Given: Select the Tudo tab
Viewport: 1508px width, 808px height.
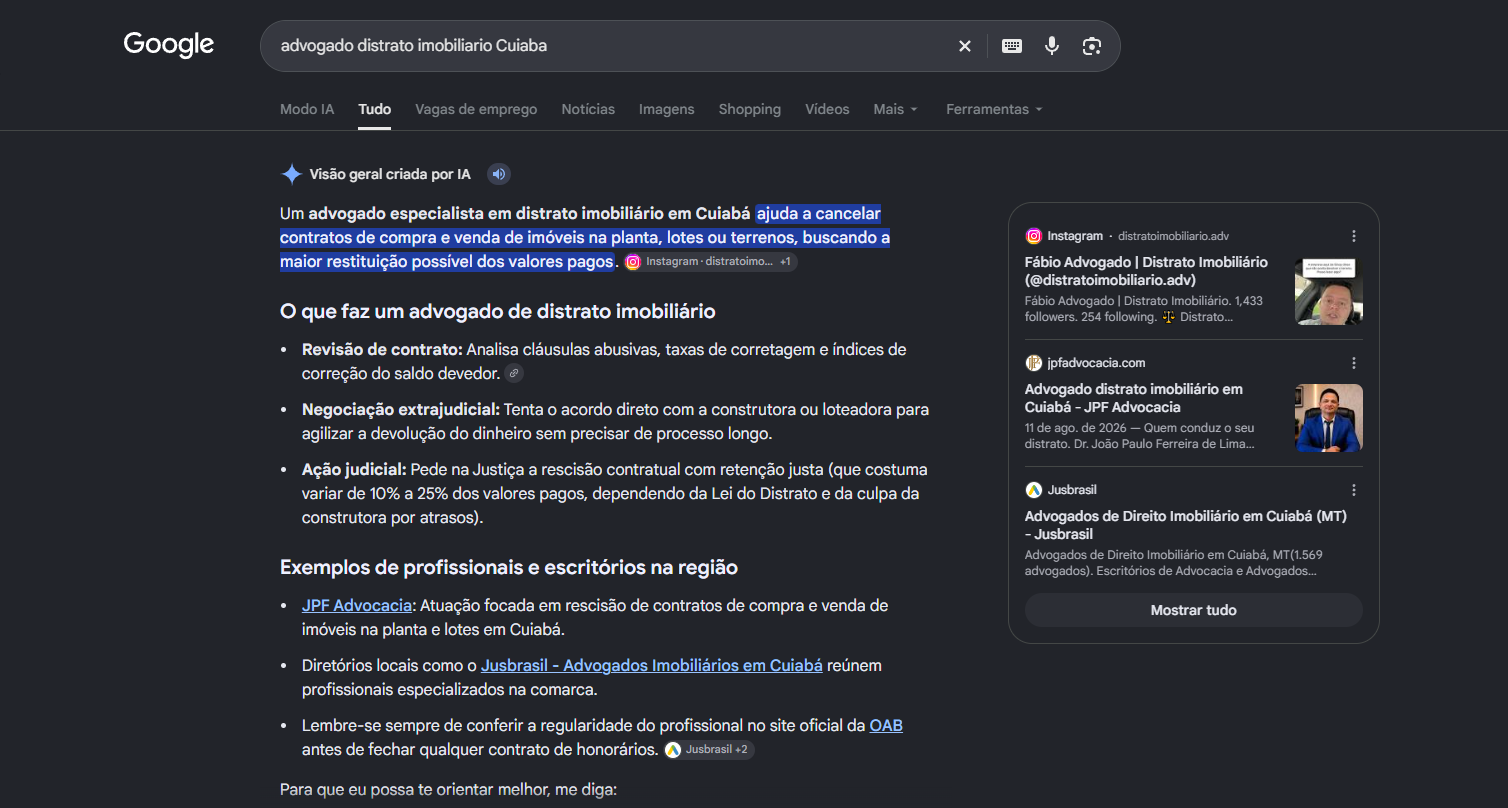Looking at the screenshot, I should (375, 109).
